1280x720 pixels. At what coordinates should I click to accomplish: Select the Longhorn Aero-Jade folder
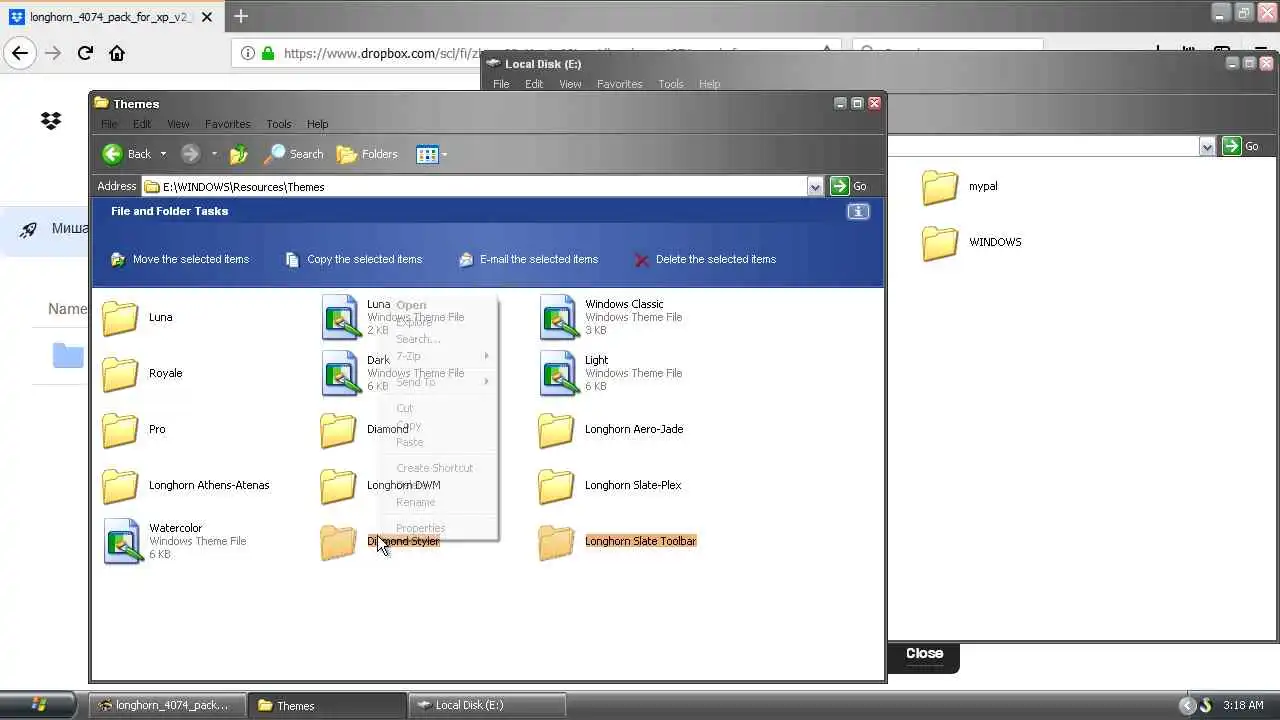(611, 429)
